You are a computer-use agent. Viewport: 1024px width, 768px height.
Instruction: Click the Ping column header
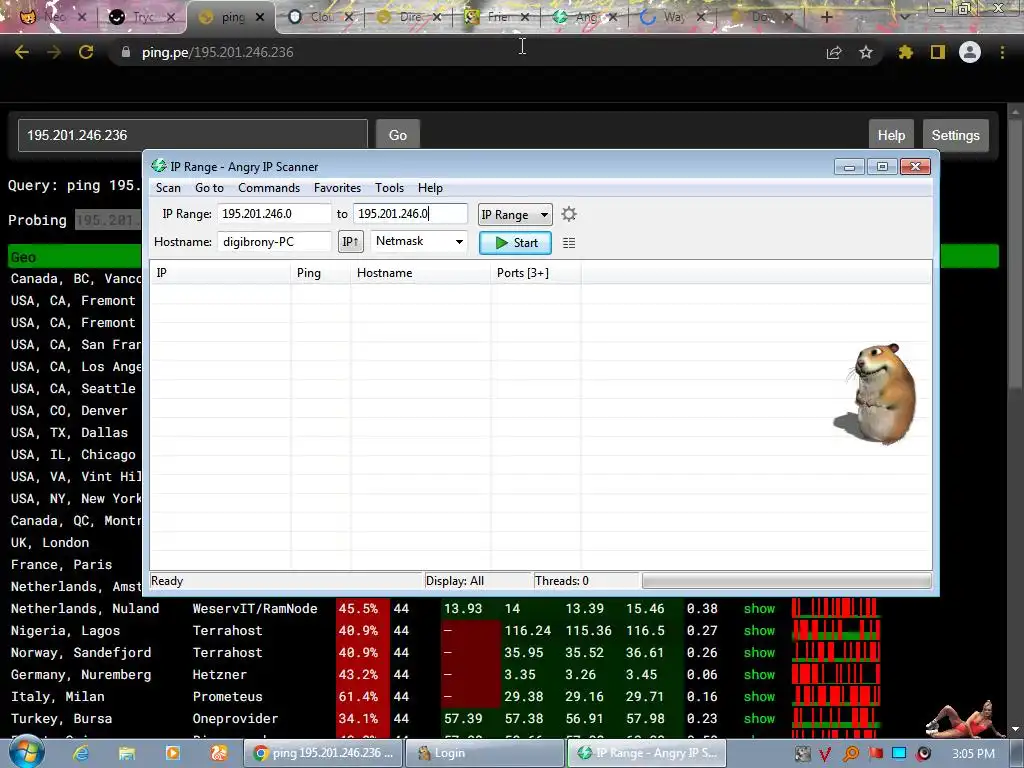pos(321,273)
